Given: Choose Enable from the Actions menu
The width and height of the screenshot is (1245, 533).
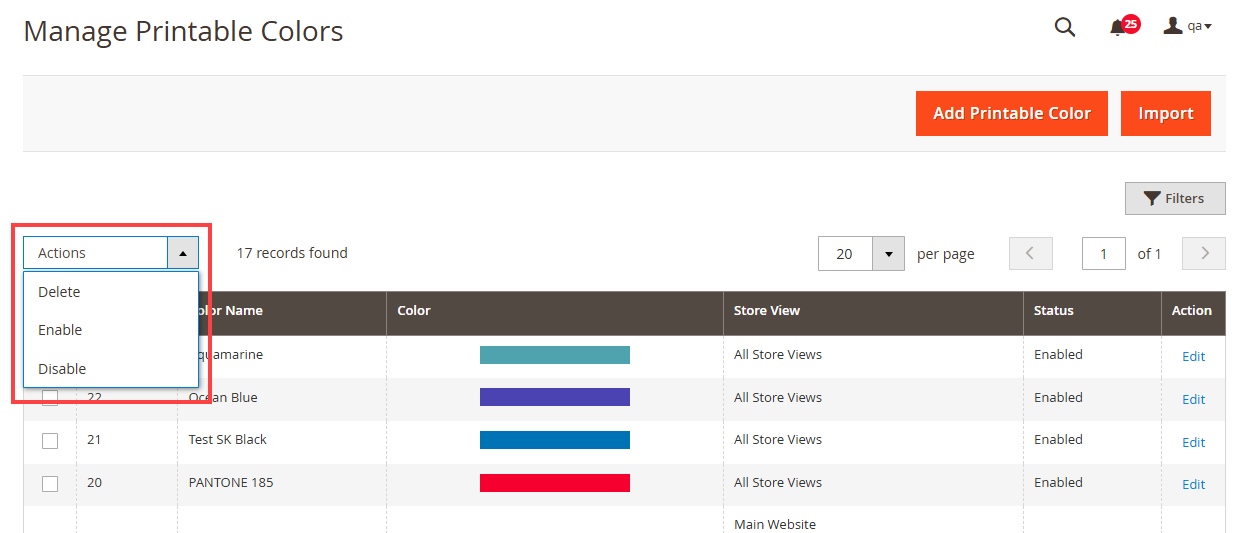Looking at the screenshot, I should [x=60, y=330].
